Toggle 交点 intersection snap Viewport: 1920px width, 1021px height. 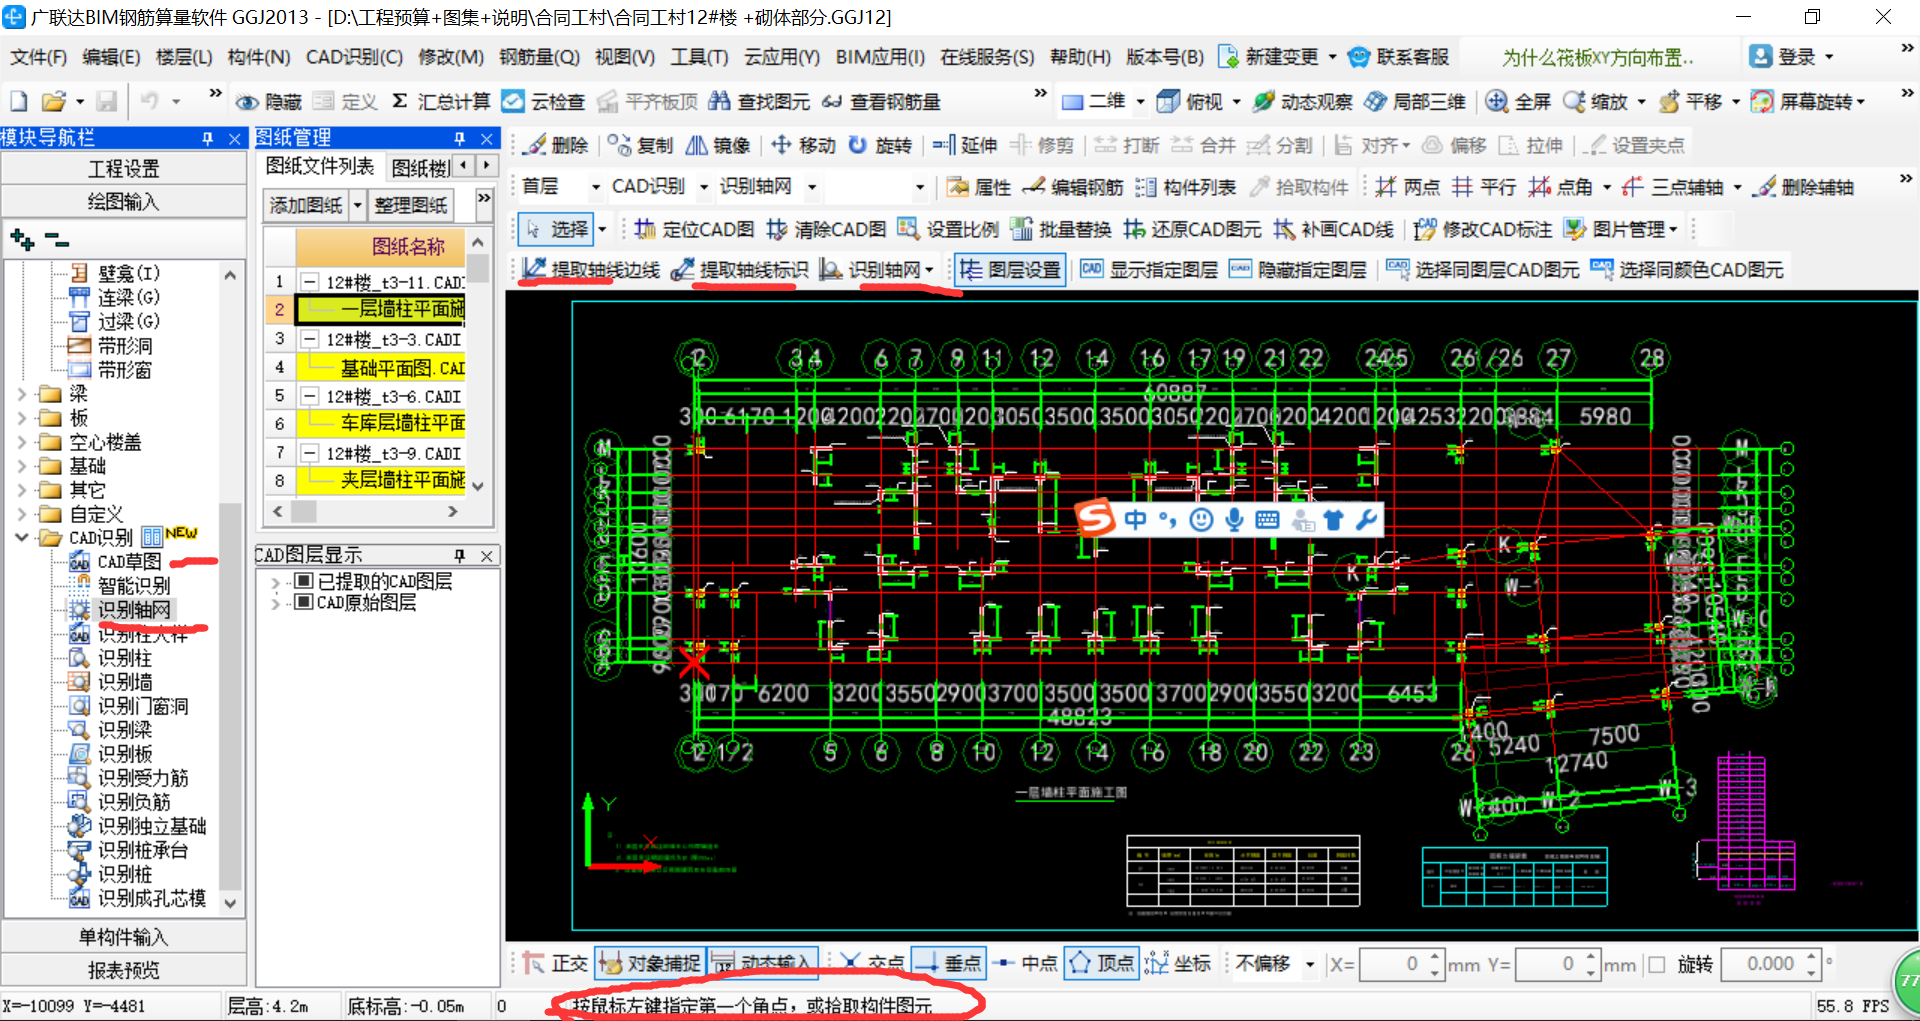[x=871, y=963]
